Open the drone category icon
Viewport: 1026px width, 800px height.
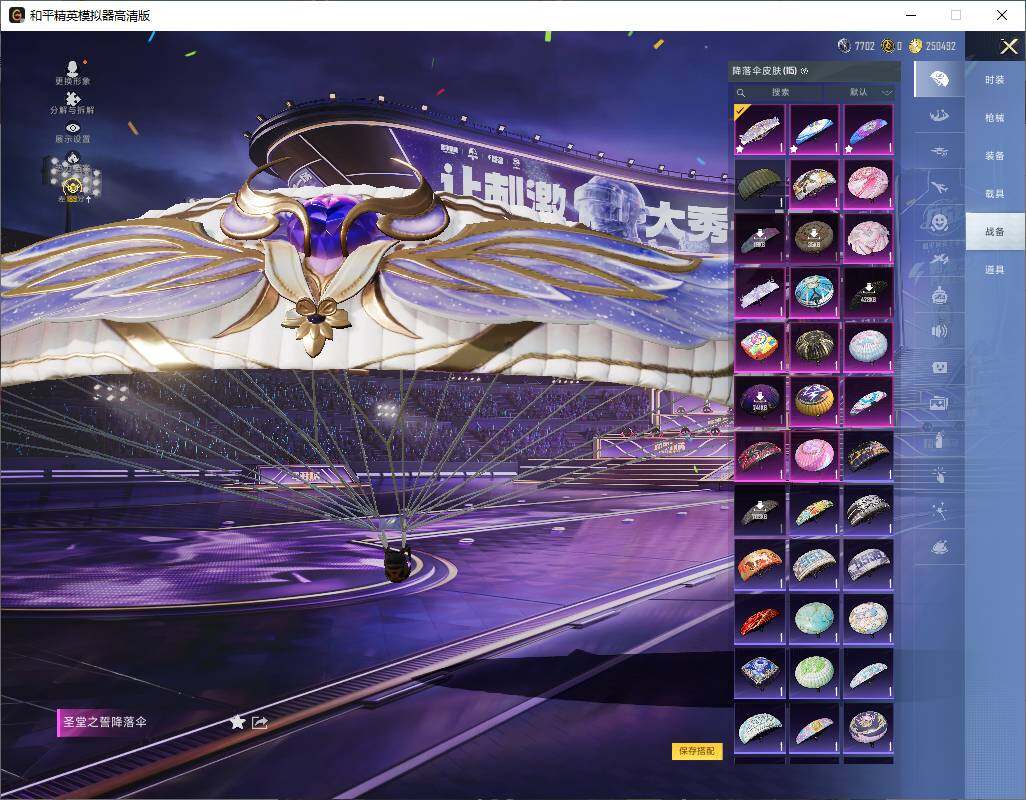point(939,152)
